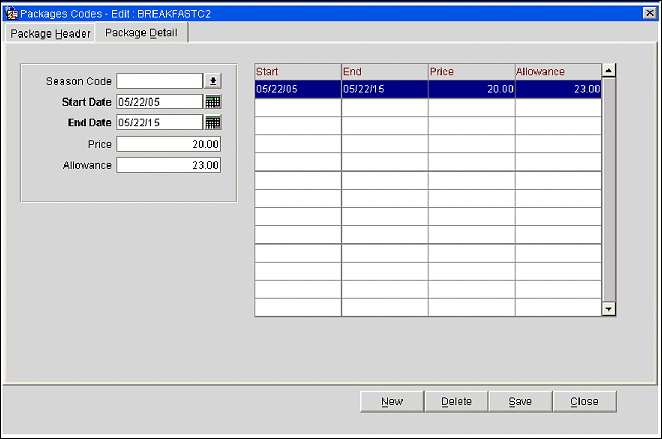Open the Start Date calendar picker
This screenshot has width=662, height=439.
(213, 102)
